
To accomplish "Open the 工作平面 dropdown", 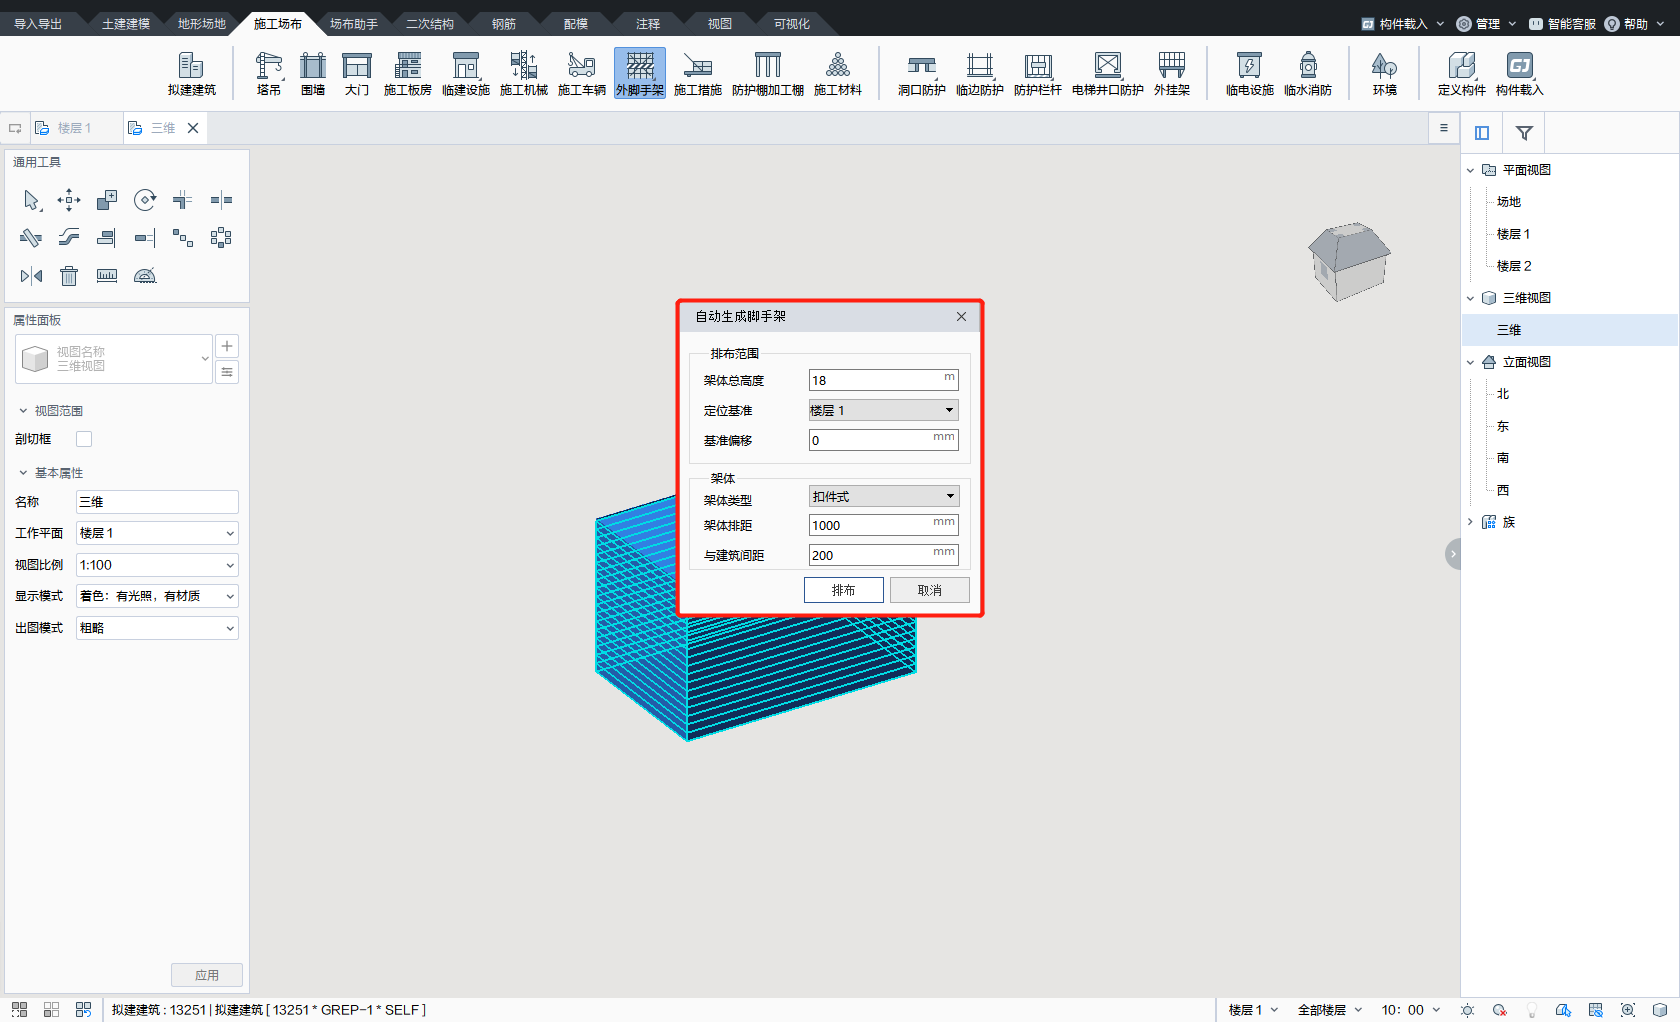I will click(157, 533).
